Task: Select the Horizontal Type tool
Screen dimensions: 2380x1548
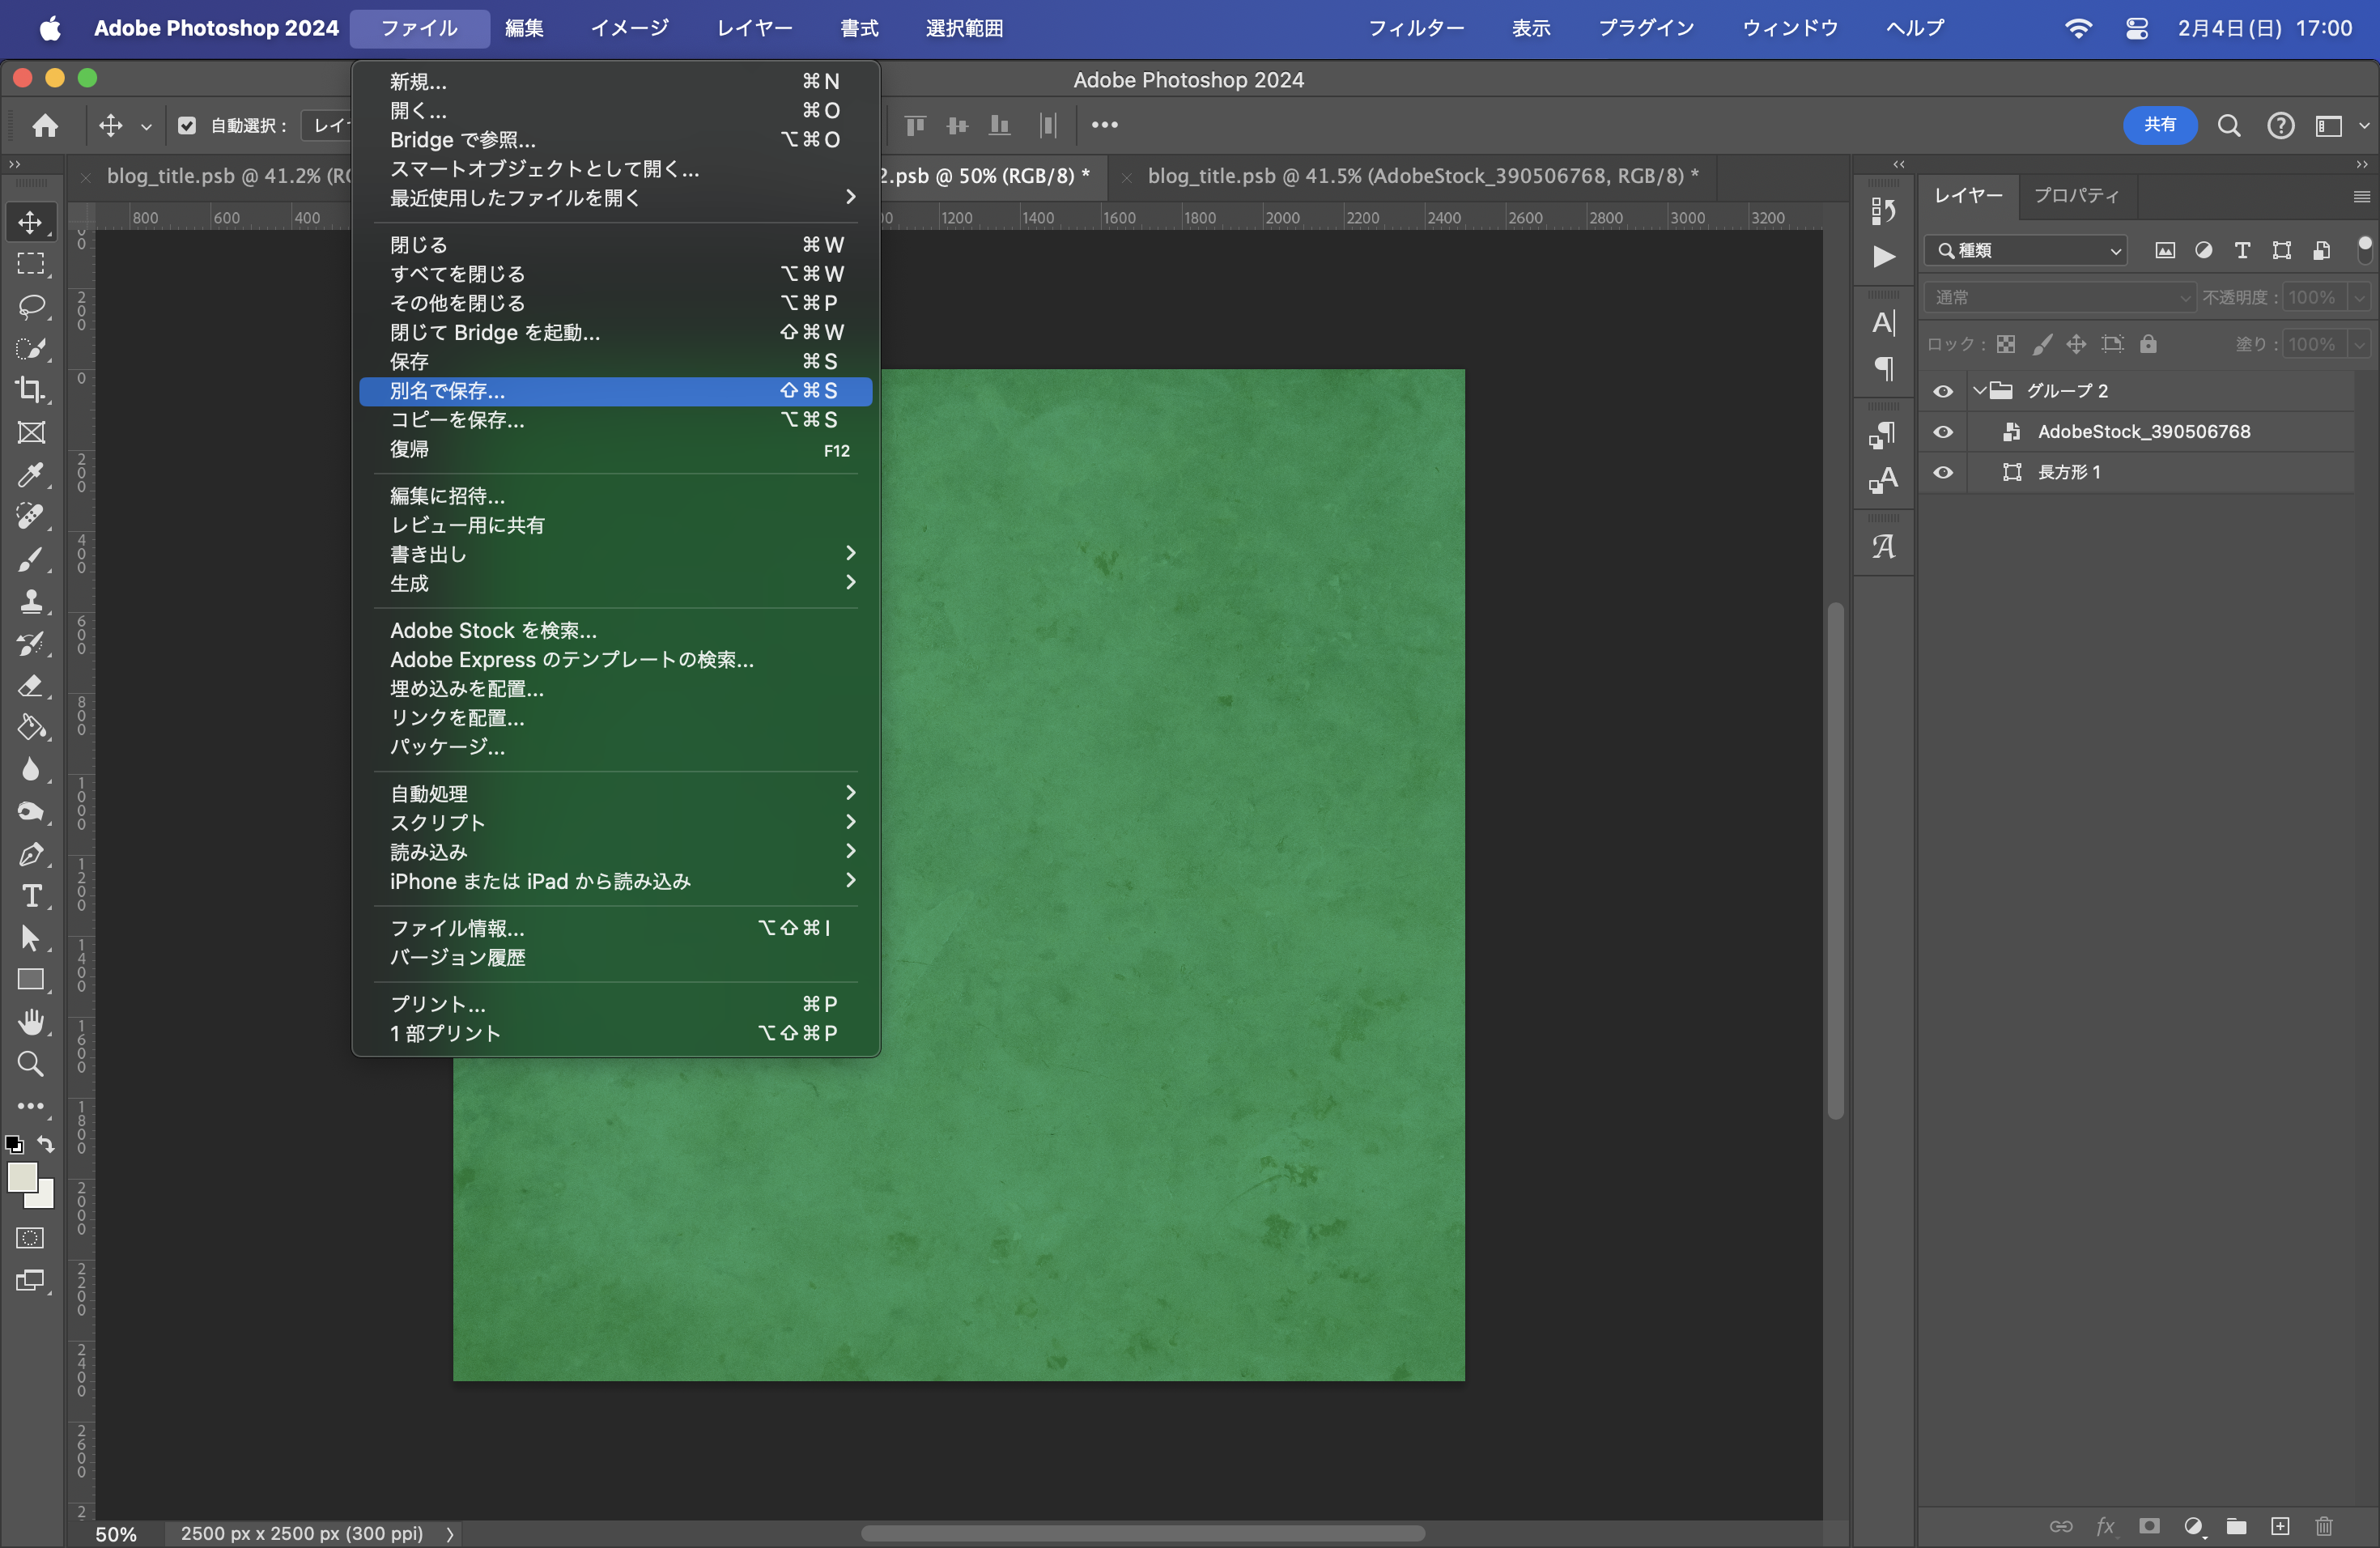Action: coord(31,896)
